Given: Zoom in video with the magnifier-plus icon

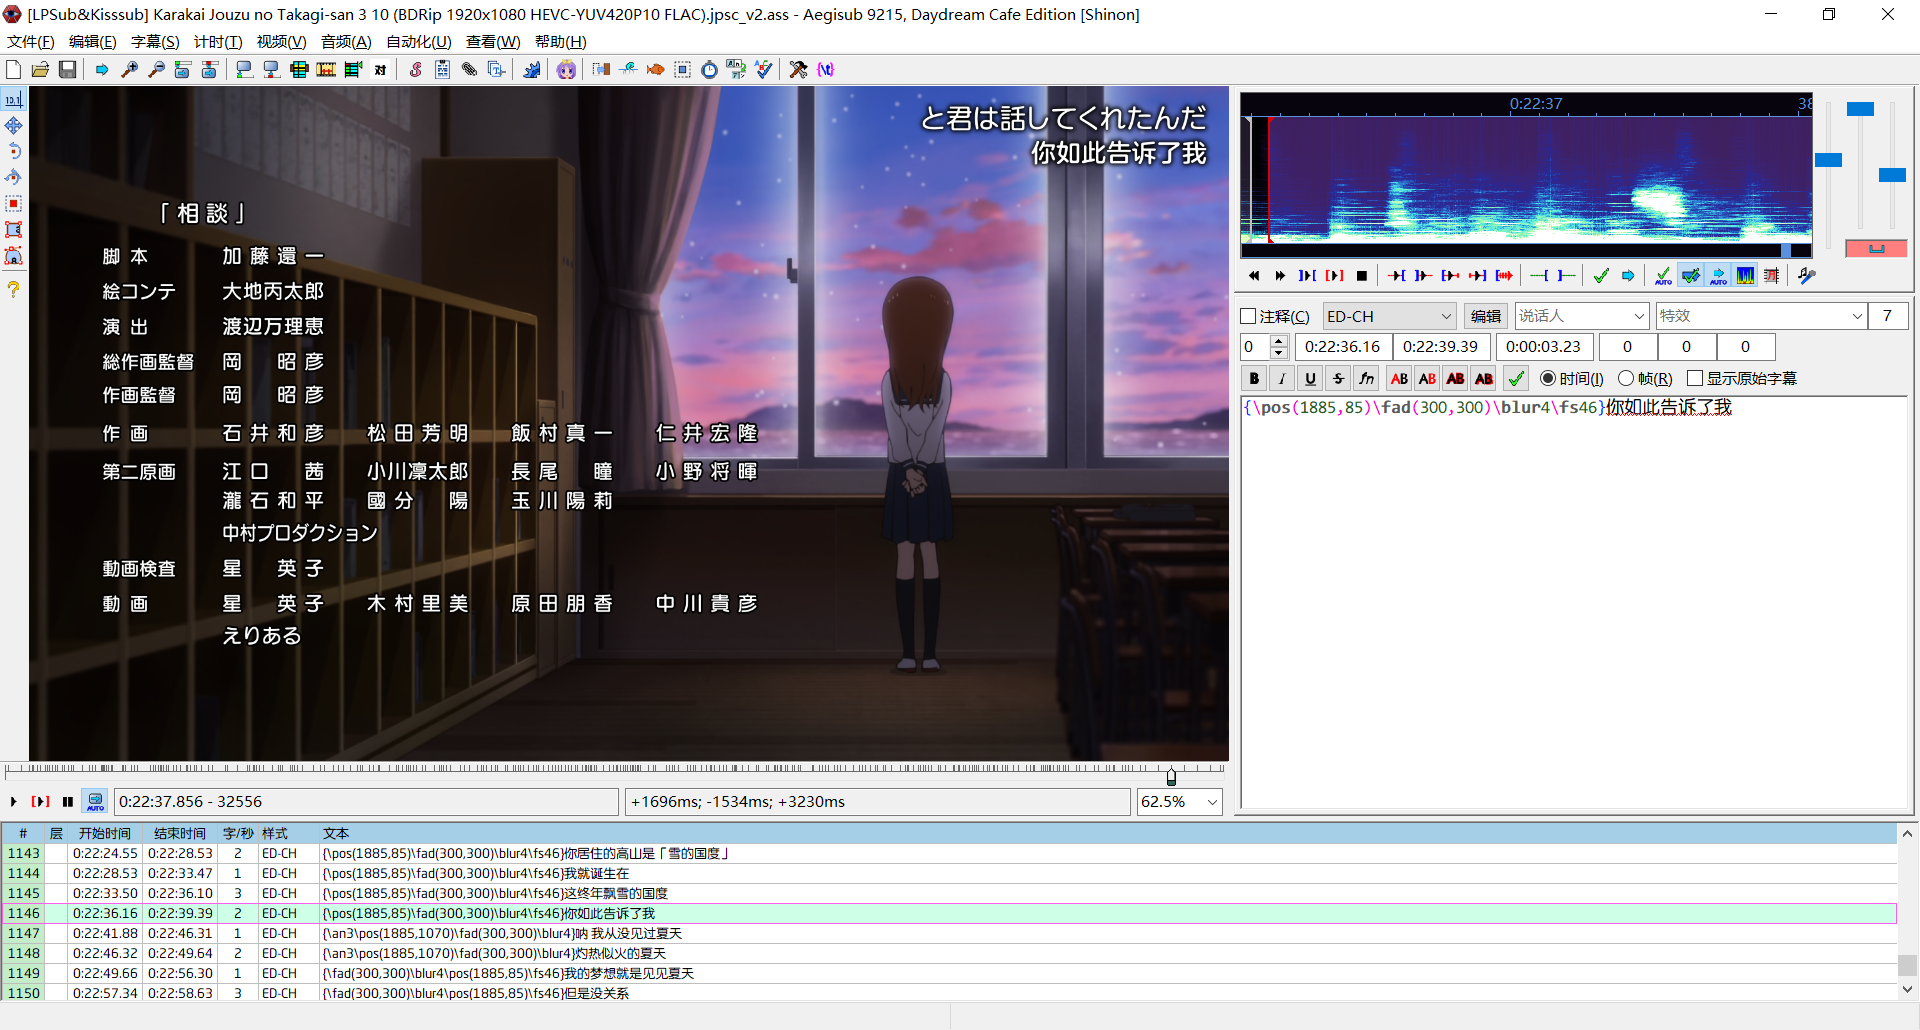Looking at the screenshot, I should 129,69.
